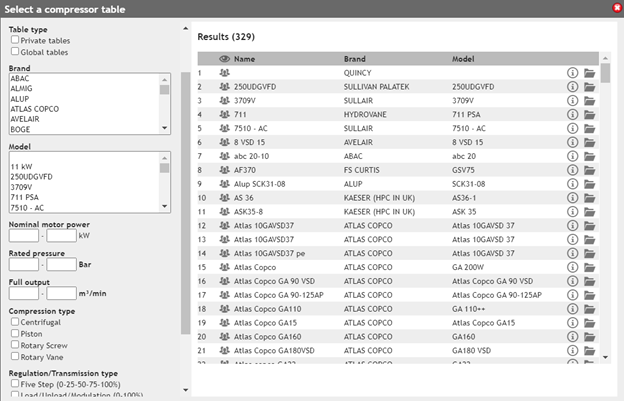
Task: Show info for the 3709V SULLAIR row
Action: pyautogui.click(x=572, y=101)
